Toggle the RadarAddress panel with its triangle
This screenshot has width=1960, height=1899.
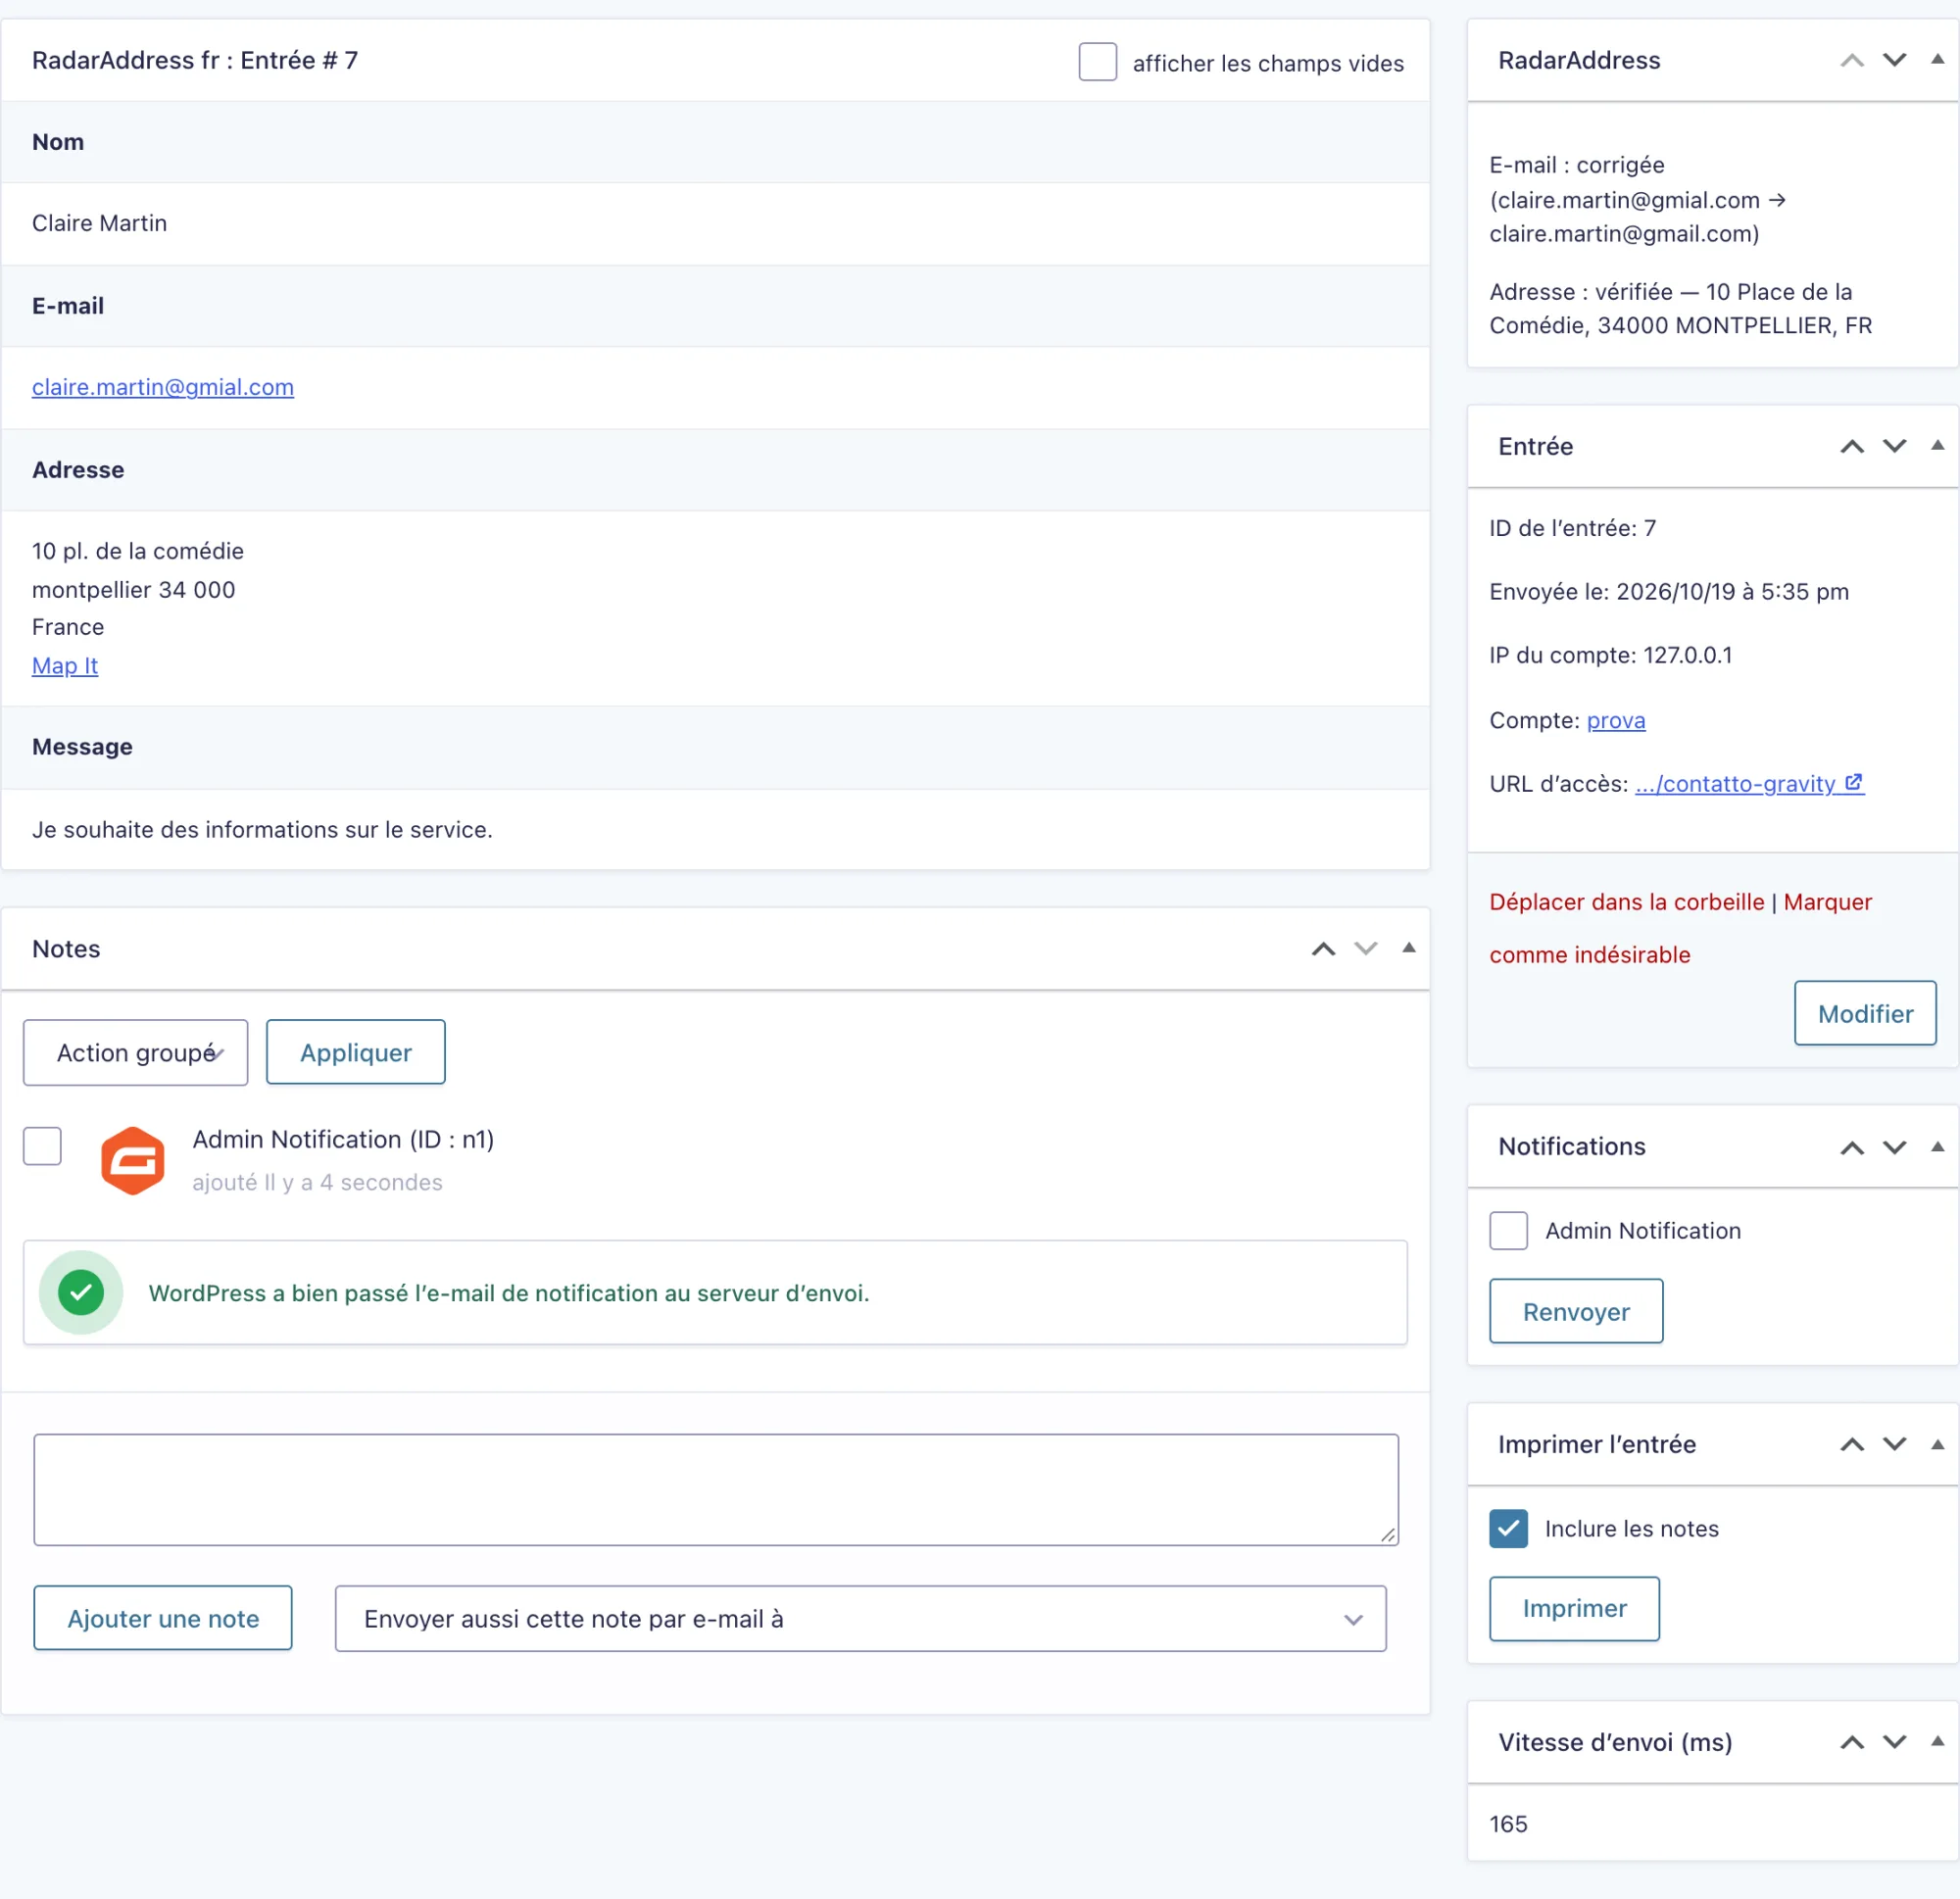click(x=1937, y=60)
